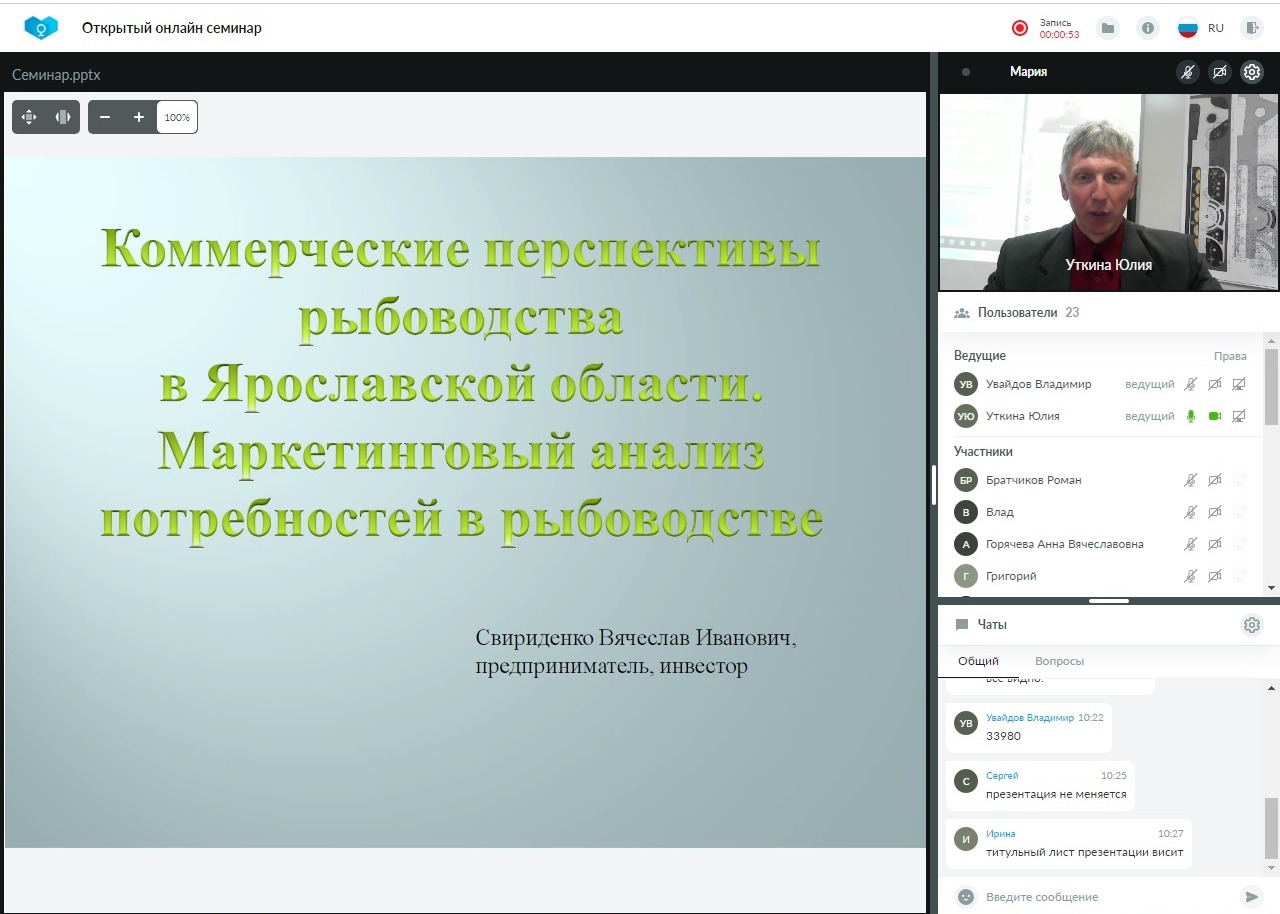Toggle camera for Влад
The height and width of the screenshot is (914, 1280).
1215,512
